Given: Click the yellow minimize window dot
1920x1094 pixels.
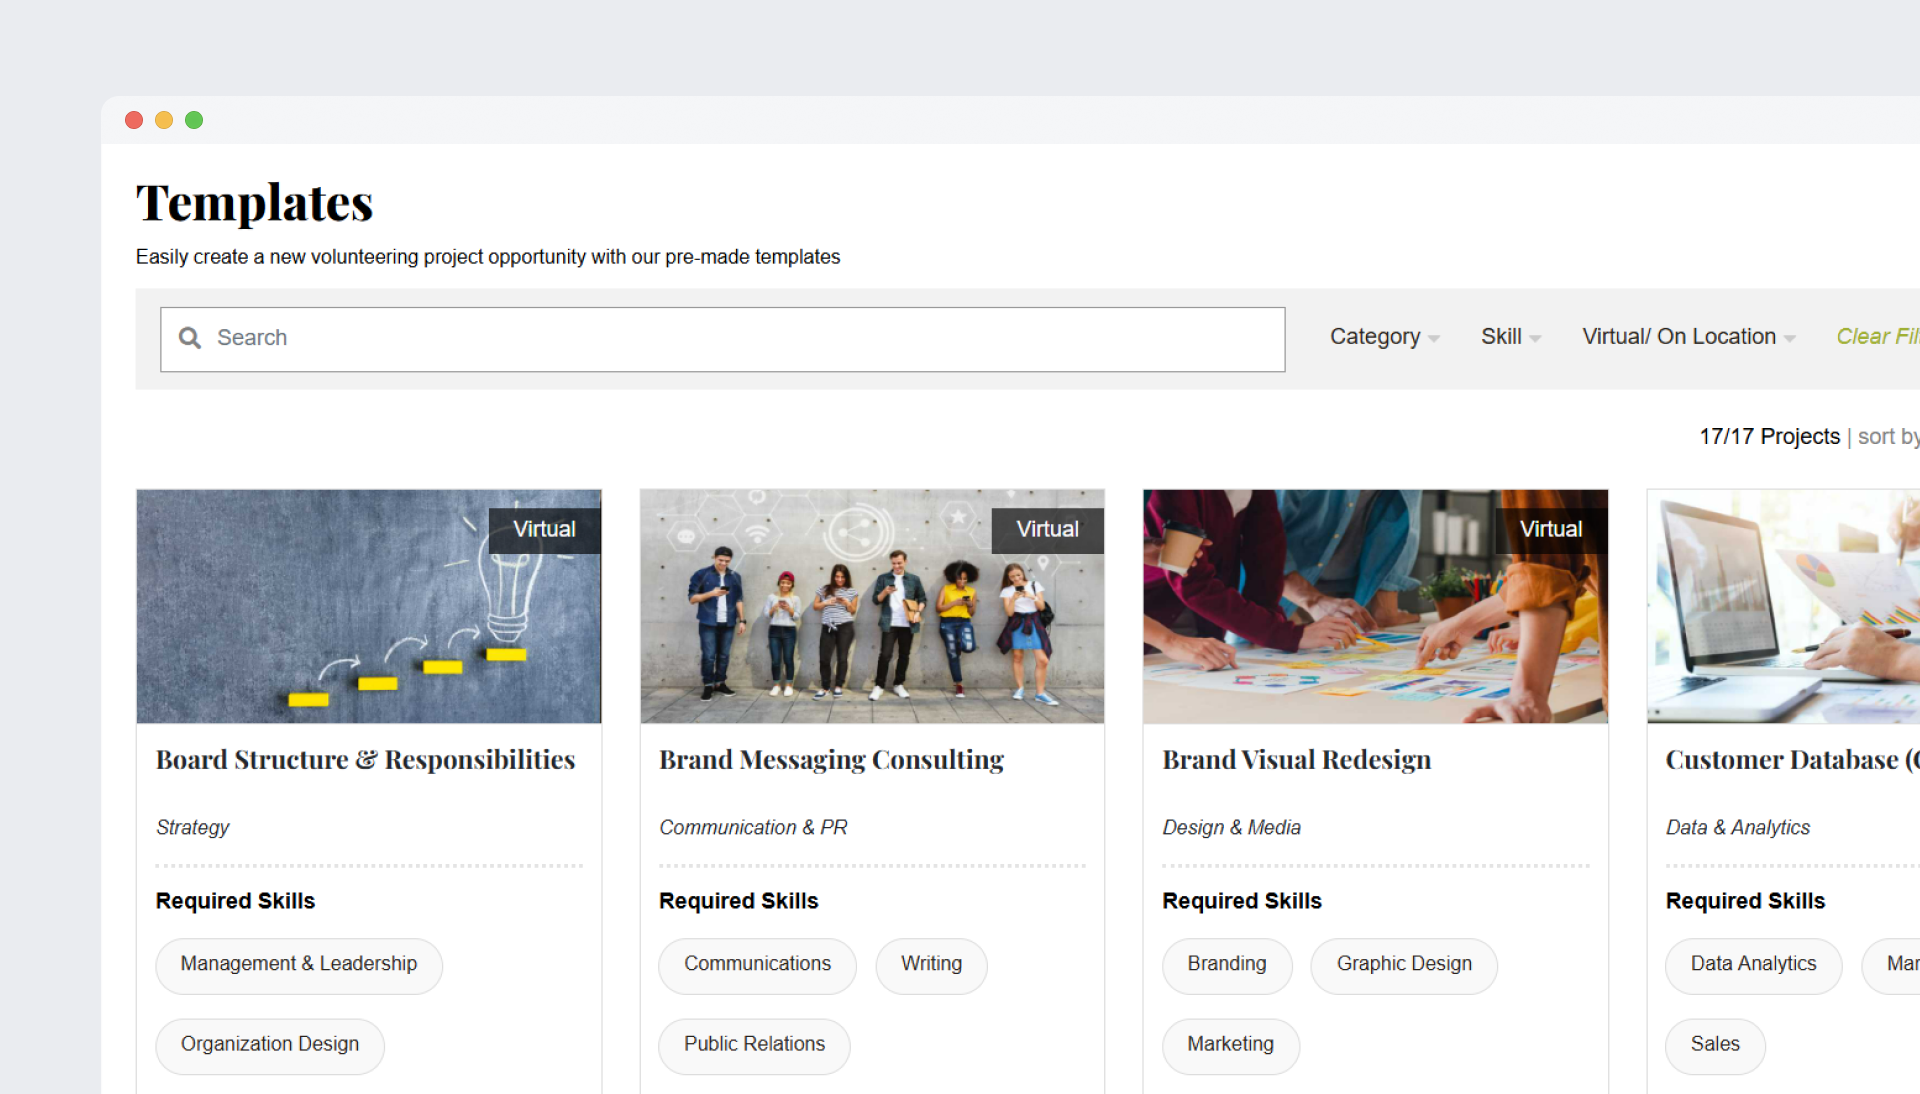Looking at the screenshot, I should pos(164,120).
